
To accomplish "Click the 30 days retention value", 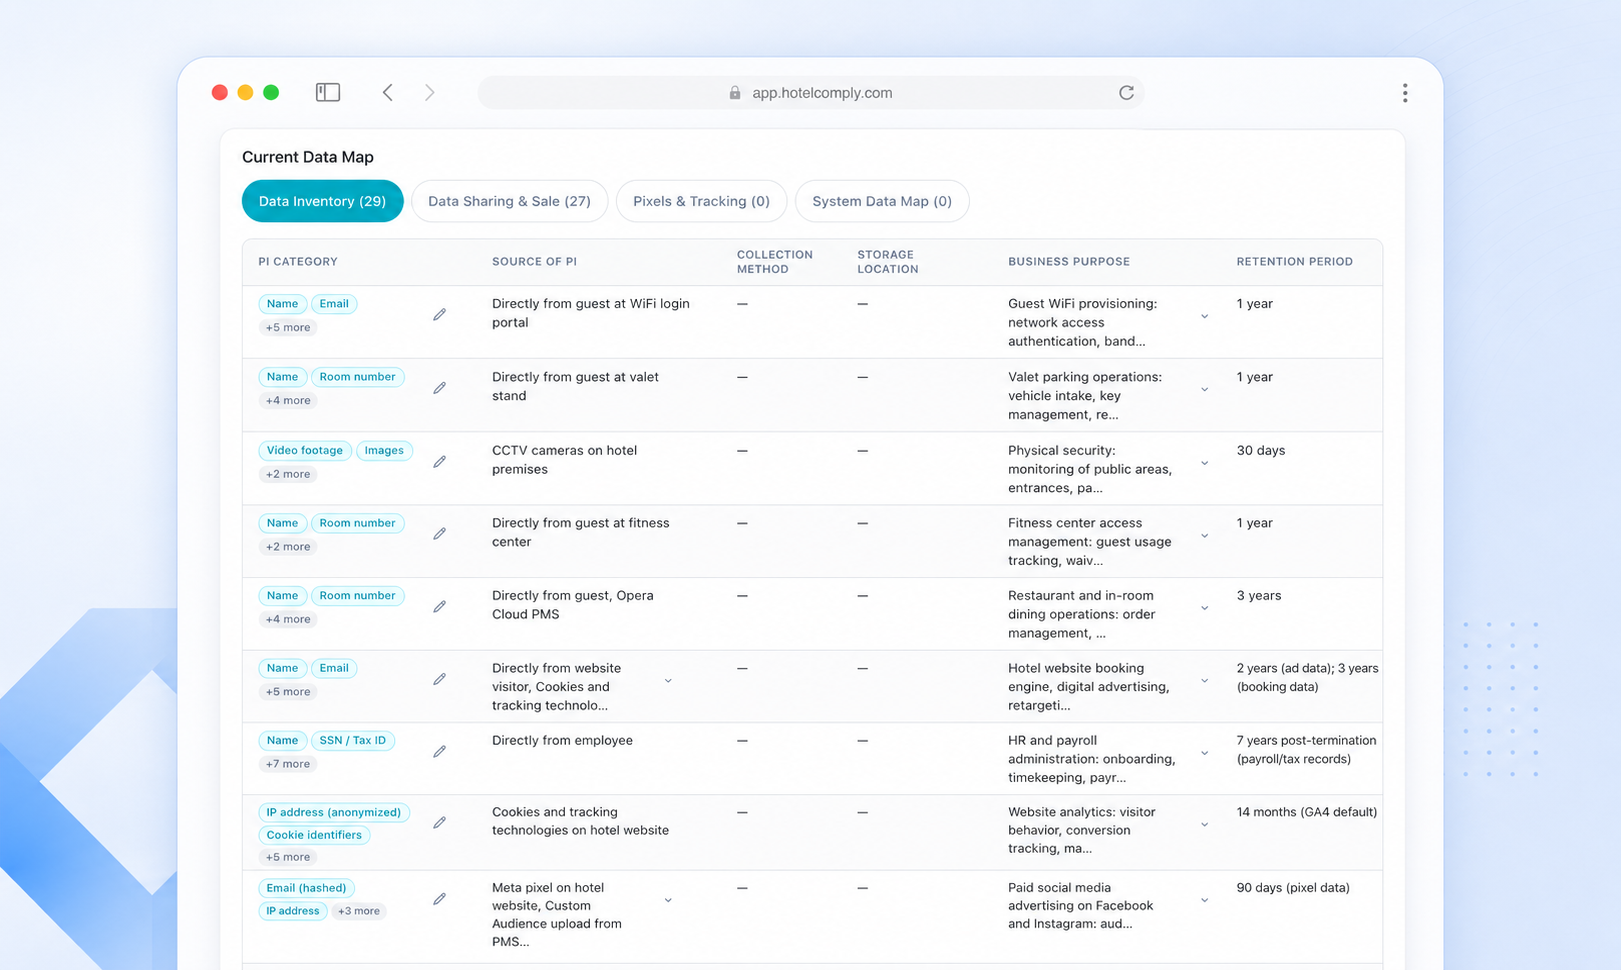I will tap(1260, 450).
